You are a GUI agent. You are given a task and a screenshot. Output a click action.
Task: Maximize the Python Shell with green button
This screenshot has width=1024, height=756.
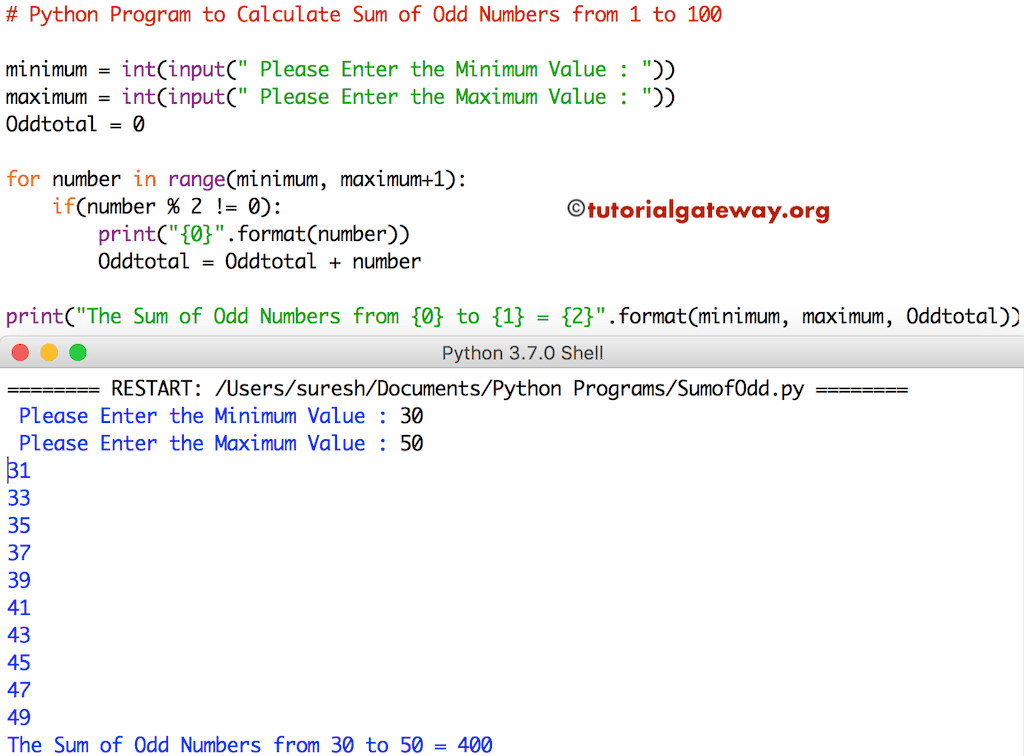[x=78, y=353]
